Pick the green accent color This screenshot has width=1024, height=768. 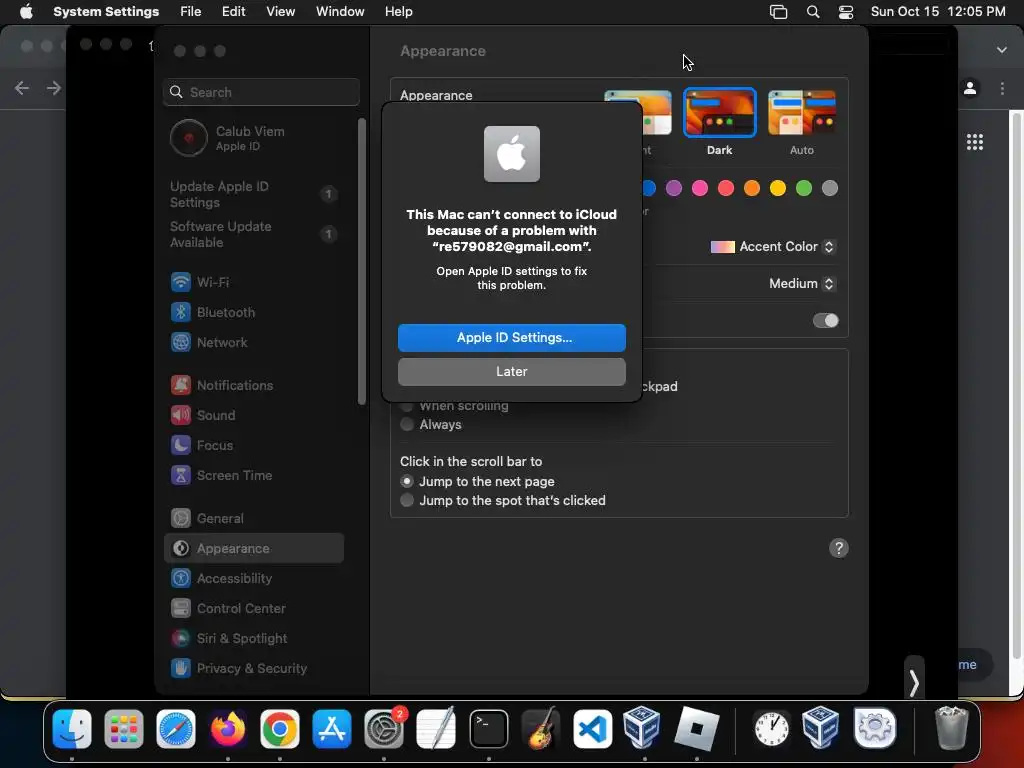coord(803,189)
